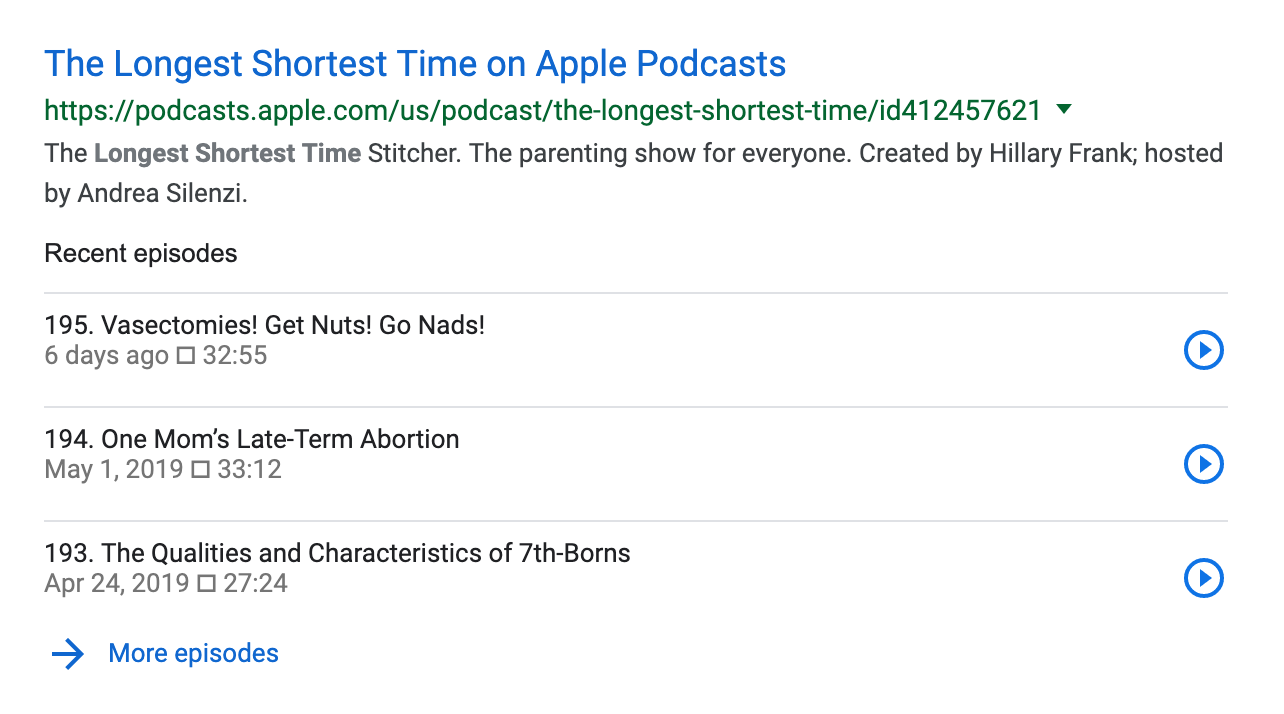Image resolution: width=1284 pixels, height=714 pixels.
Task: Open The Longest Shortest Time on Apple Podcasts link
Action: coord(415,64)
